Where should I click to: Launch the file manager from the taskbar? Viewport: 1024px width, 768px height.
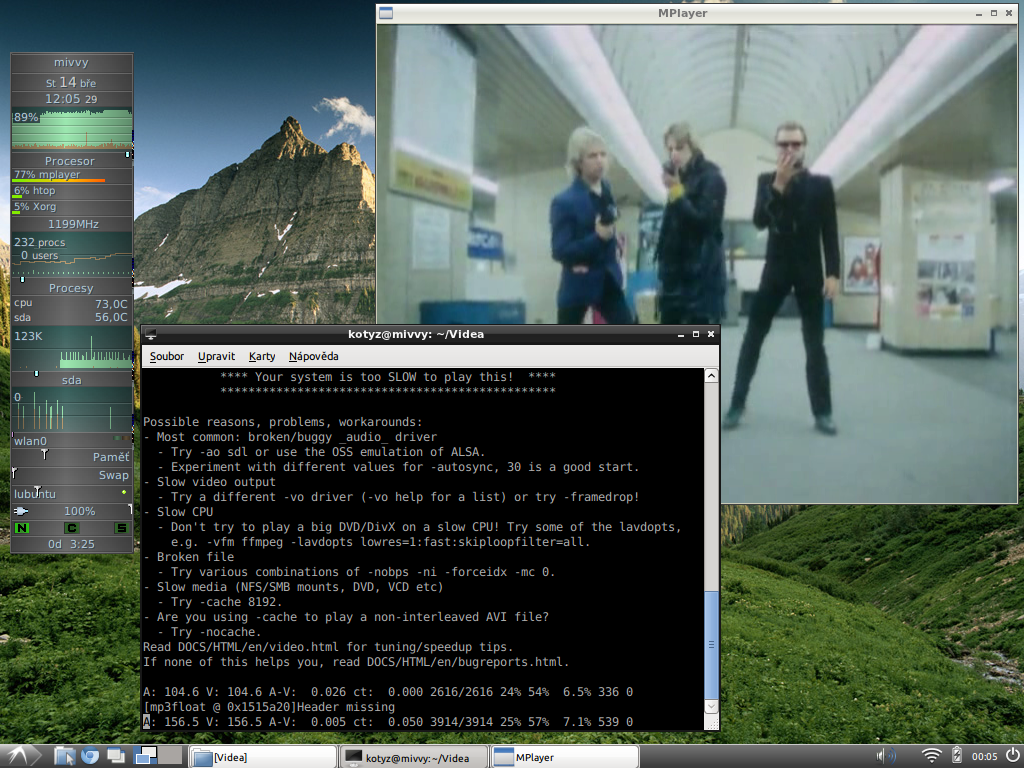[x=65, y=756]
